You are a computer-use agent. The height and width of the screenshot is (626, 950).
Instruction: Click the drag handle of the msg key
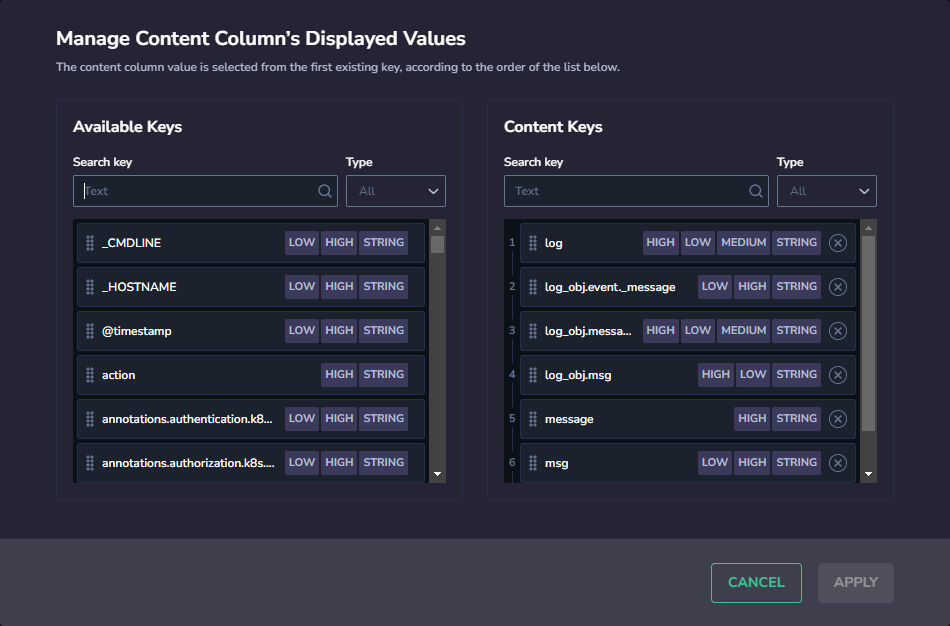click(533, 463)
